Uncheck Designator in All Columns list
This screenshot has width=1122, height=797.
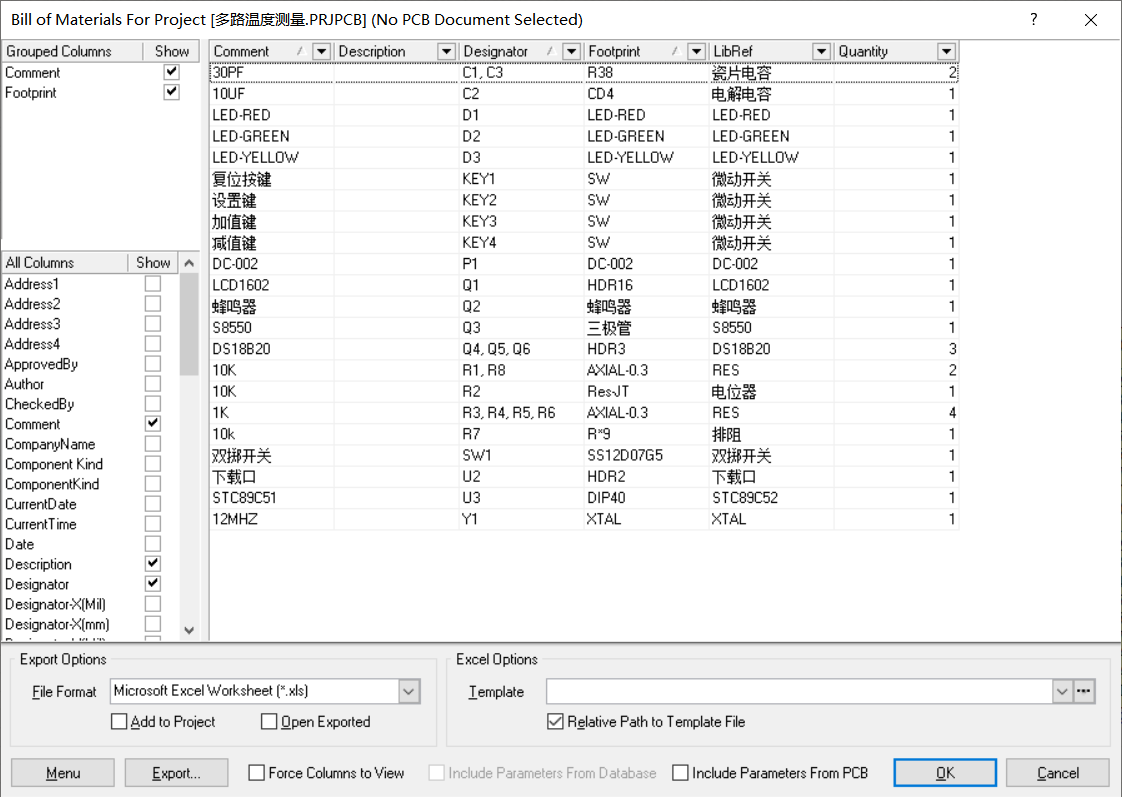(x=152, y=584)
